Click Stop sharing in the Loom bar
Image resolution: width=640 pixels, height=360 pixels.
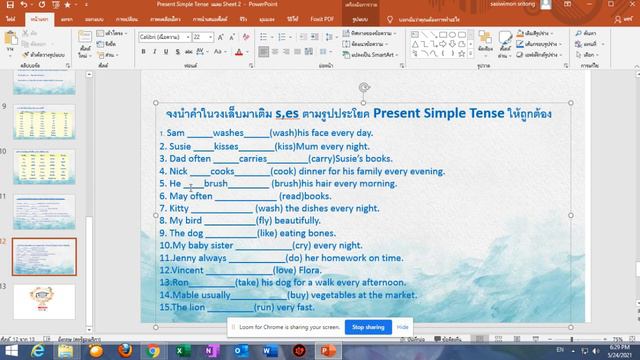pyautogui.click(x=368, y=327)
